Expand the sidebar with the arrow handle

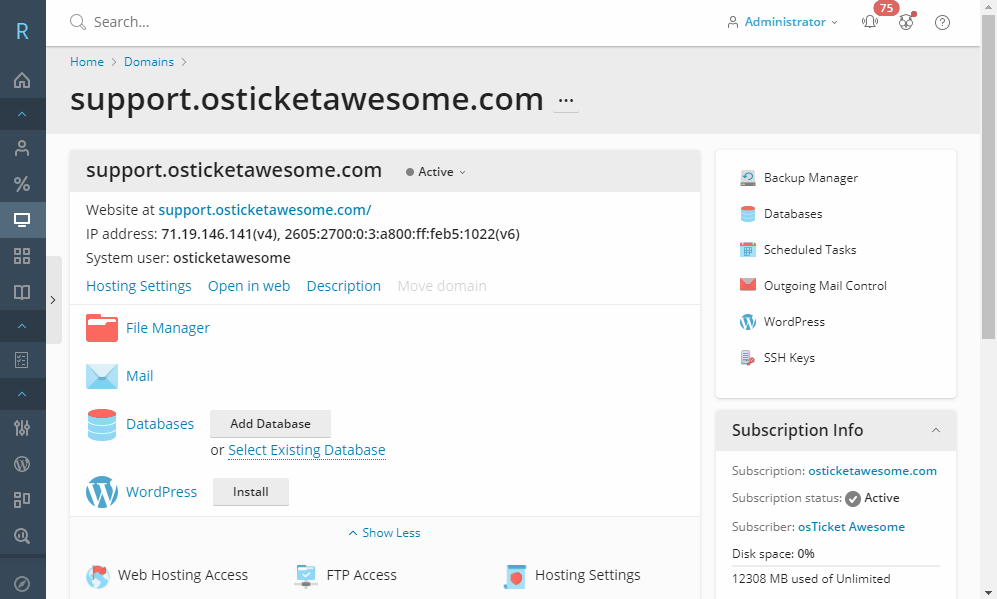[53, 300]
